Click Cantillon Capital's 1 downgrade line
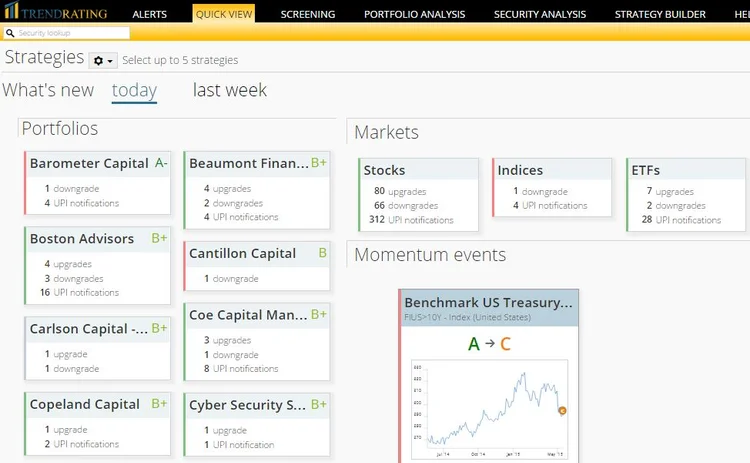This screenshot has height=463, width=750. [232, 278]
